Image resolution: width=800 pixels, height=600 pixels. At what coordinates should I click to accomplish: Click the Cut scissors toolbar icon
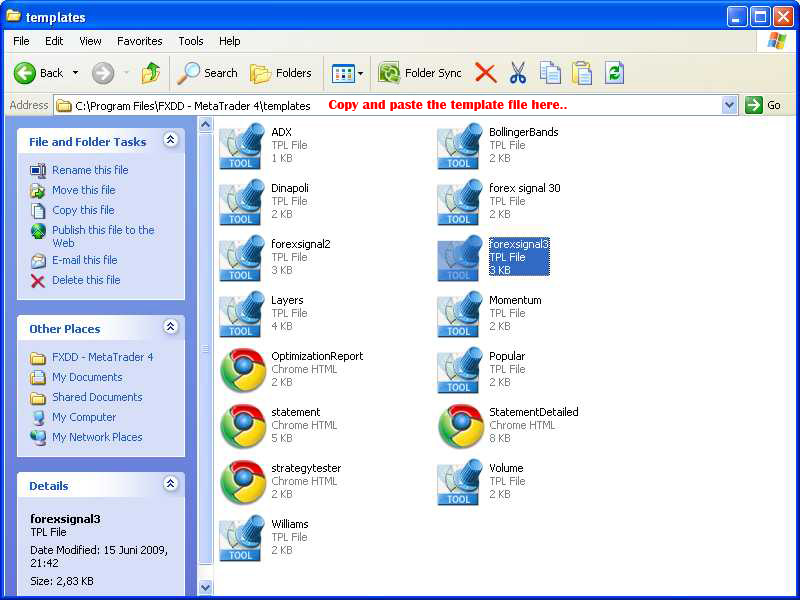coord(518,73)
